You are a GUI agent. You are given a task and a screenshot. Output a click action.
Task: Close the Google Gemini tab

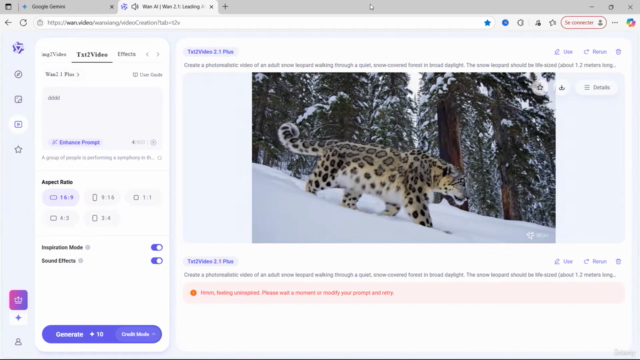(111, 7)
